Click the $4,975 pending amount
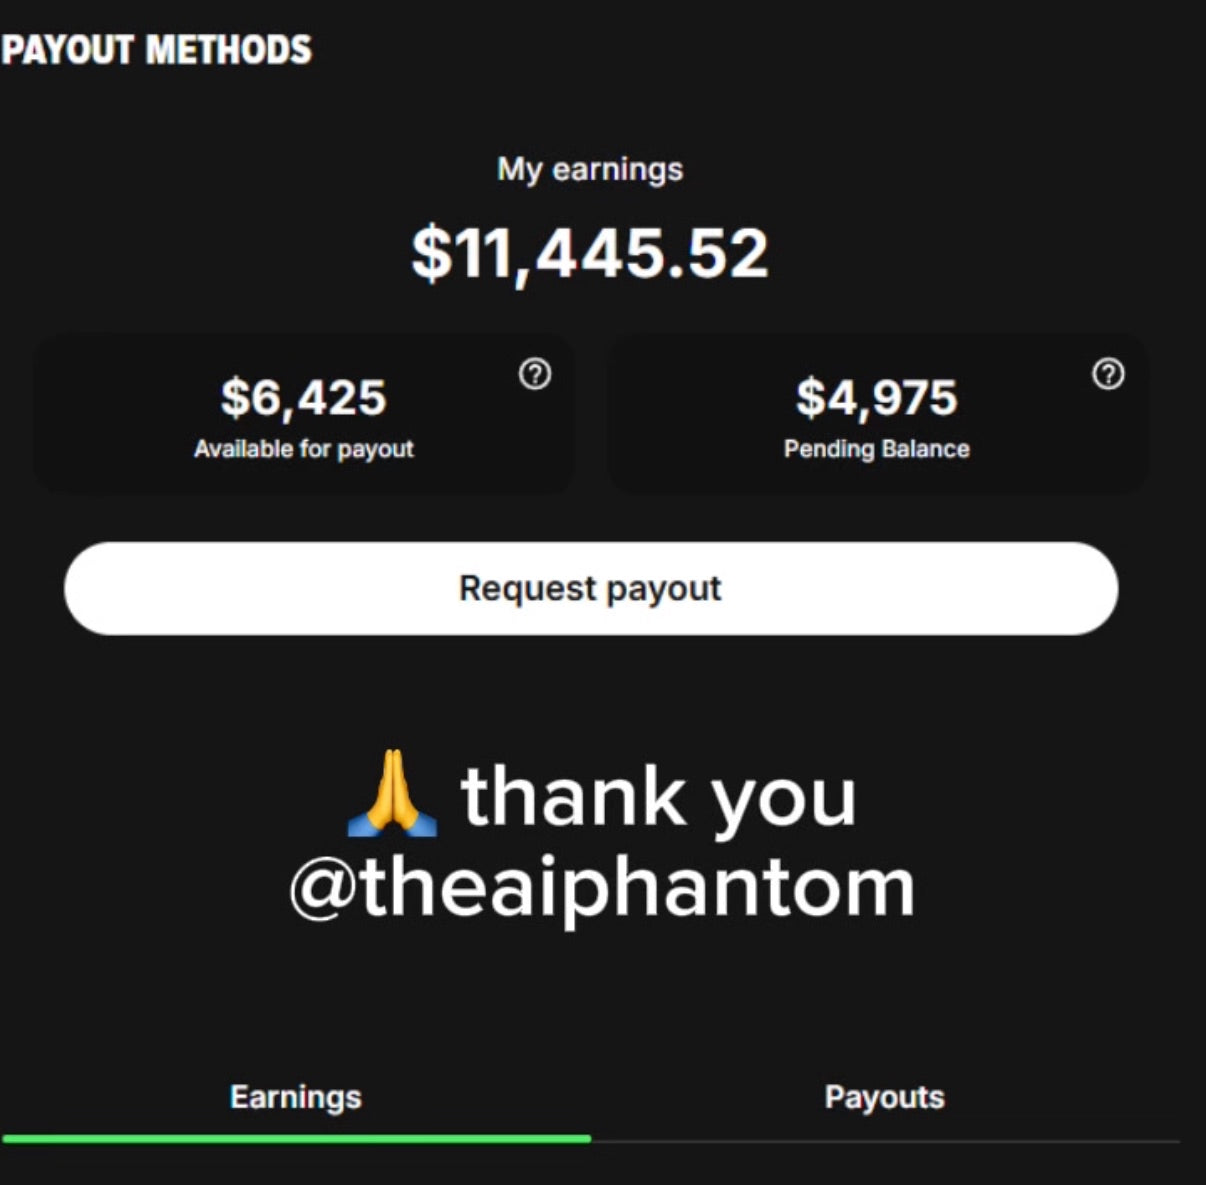This screenshot has width=1206, height=1185. coord(877,397)
